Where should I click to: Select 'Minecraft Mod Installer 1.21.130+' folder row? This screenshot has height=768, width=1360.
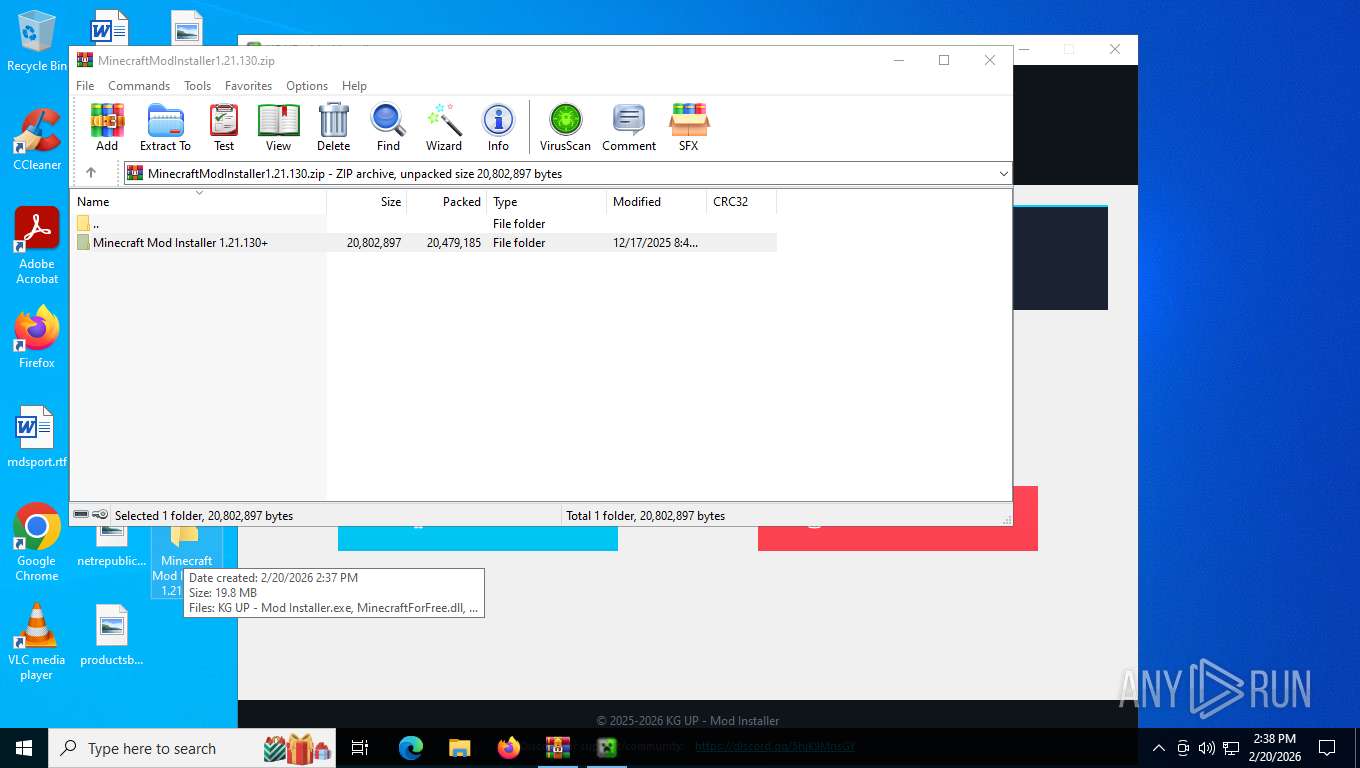click(424, 243)
